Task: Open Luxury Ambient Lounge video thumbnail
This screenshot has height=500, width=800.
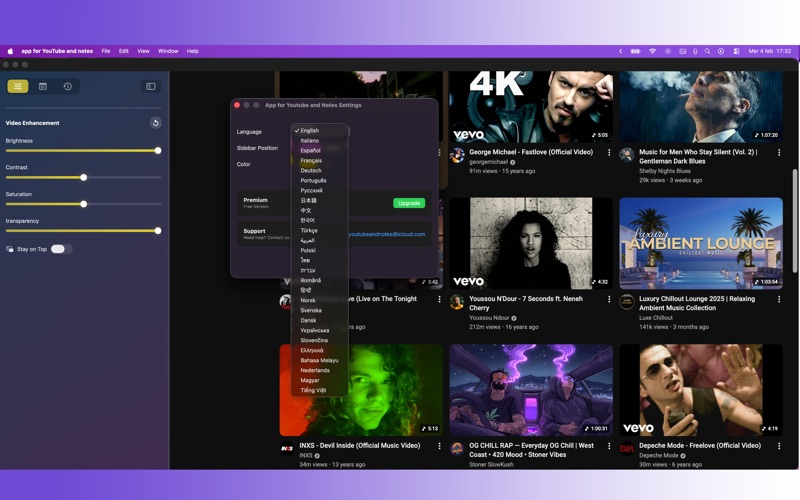Action: click(x=701, y=243)
